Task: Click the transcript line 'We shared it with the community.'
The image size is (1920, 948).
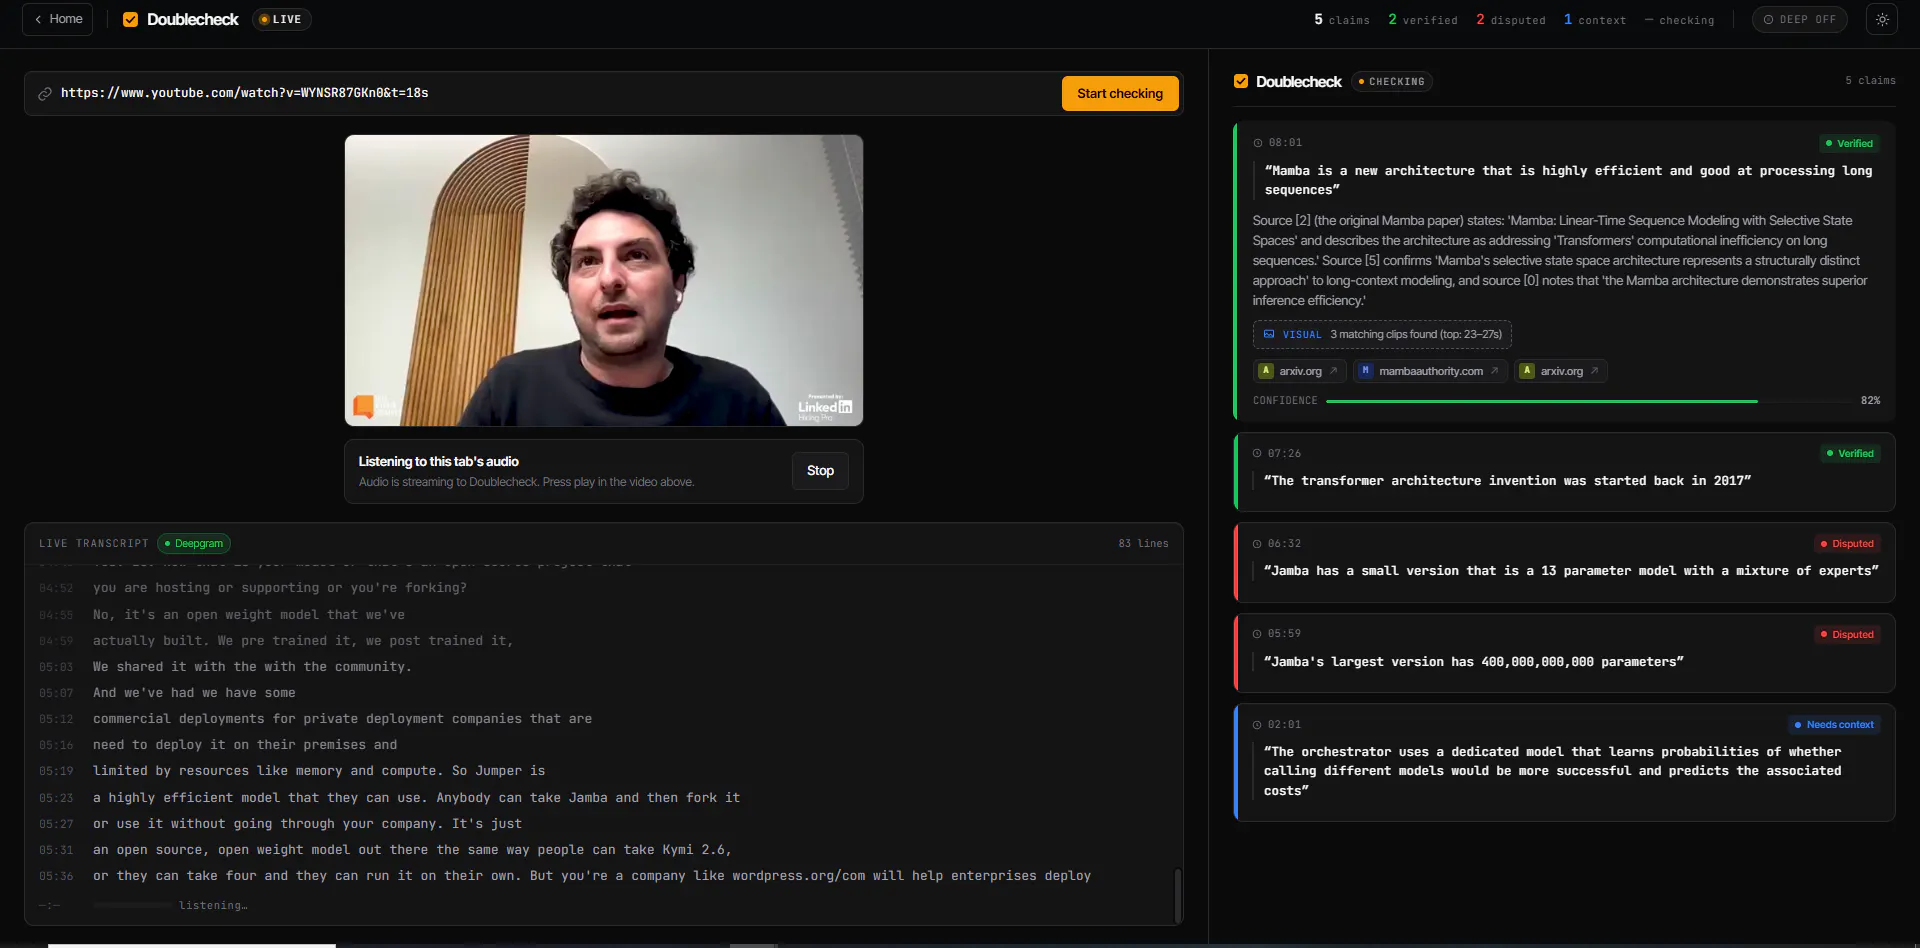Action: (x=252, y=667)
